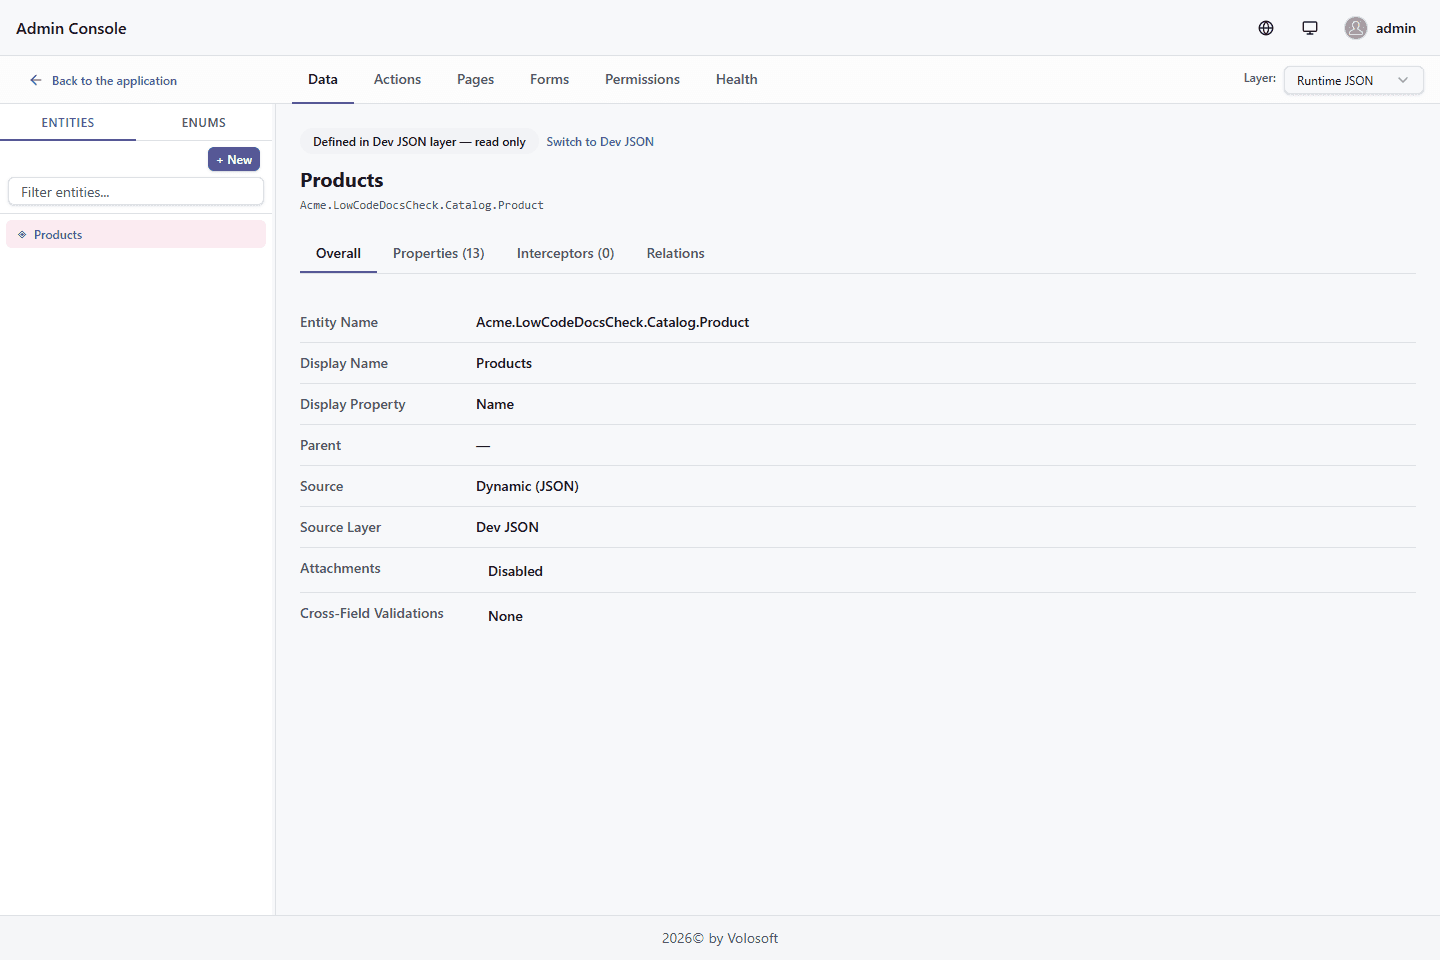Viewport: 1440px width, 960px height.
Task: Open the Pages tab
Action: pos(475,79)
